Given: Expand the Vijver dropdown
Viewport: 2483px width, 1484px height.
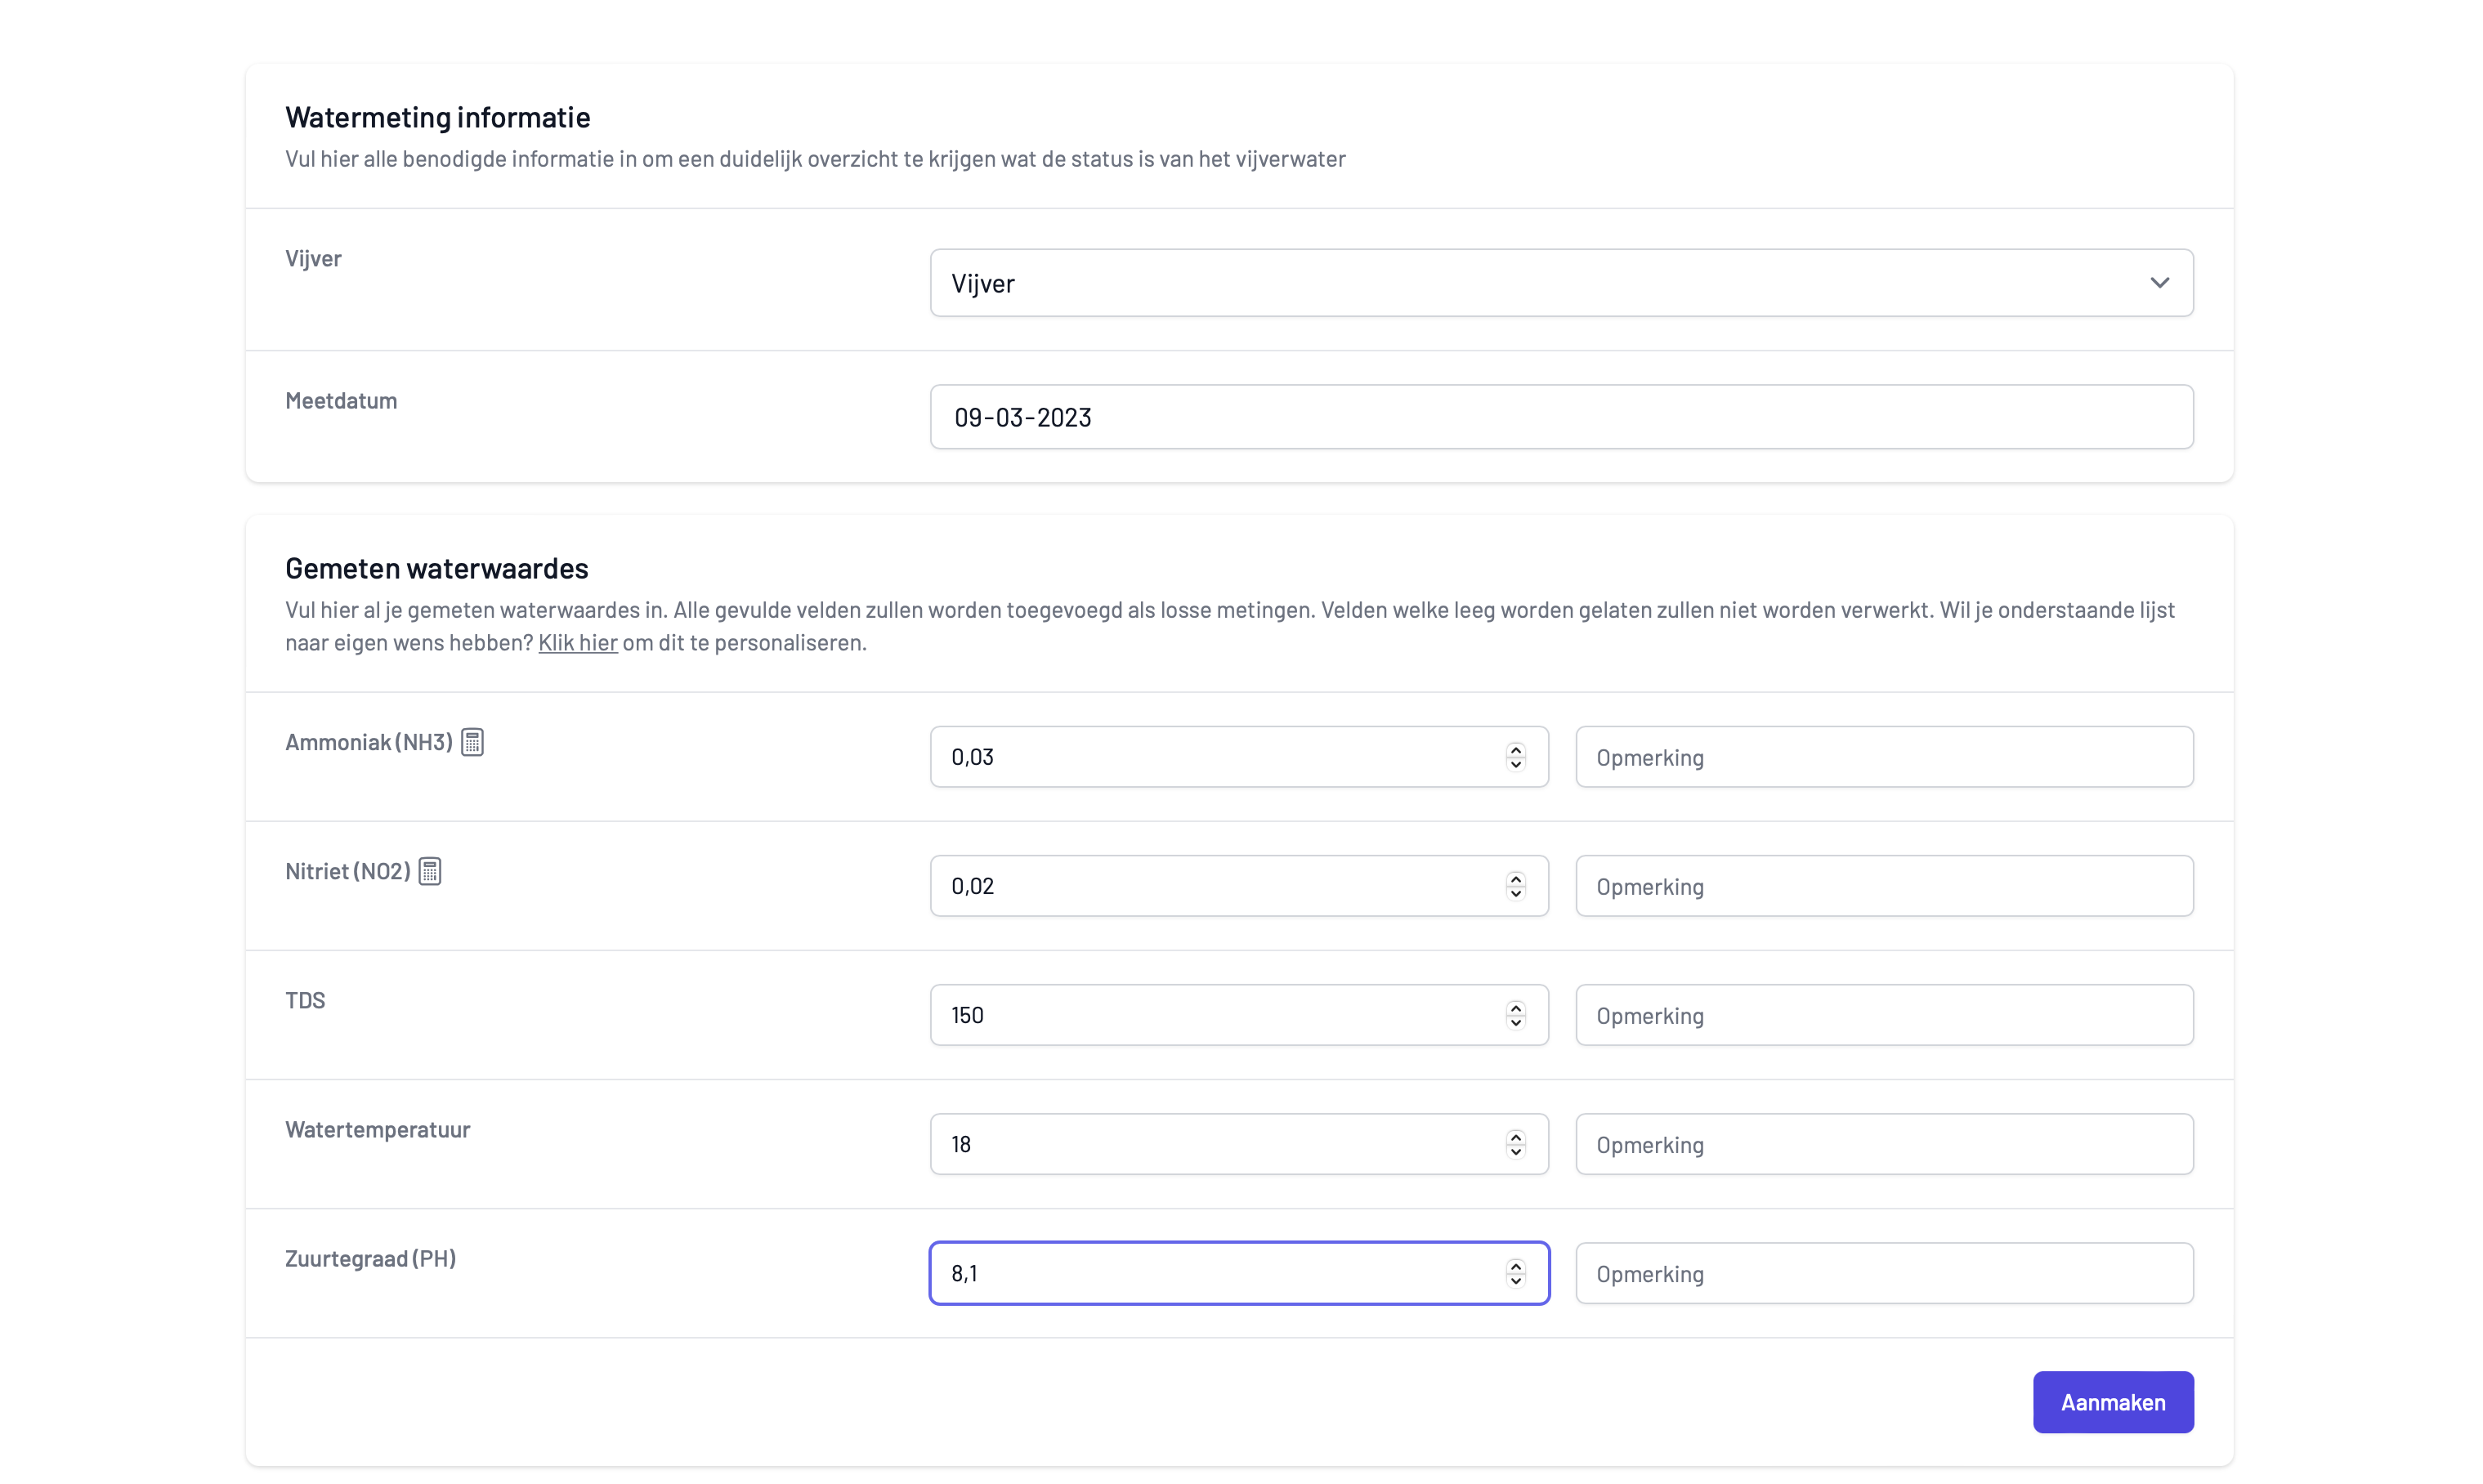Looking at the screenshot, I should [1561, 283].
